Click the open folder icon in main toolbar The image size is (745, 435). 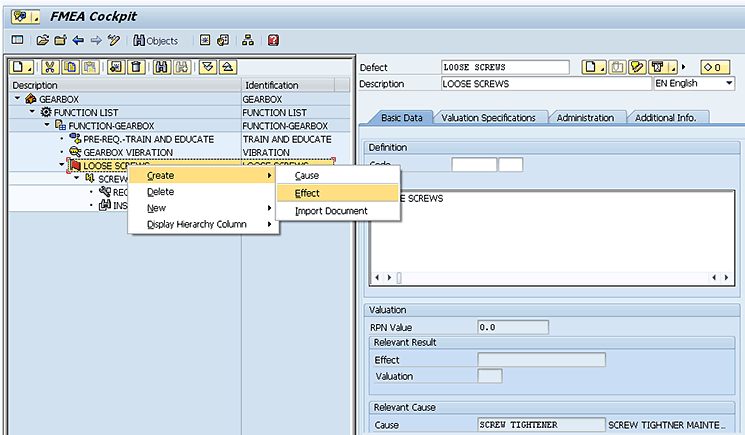pyautogui.click(x=43, y=41)
